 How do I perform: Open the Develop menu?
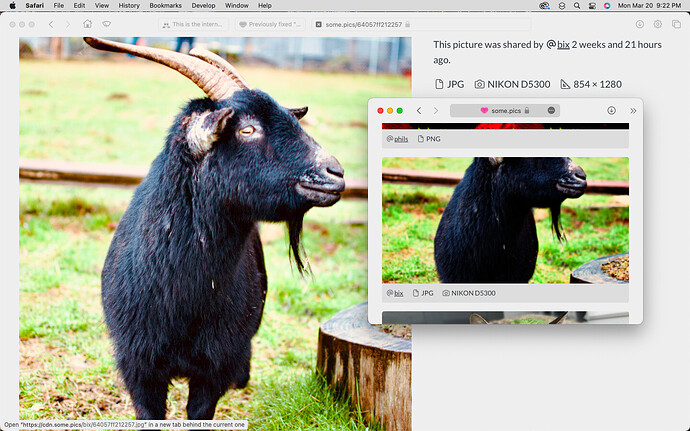[203, 5]
